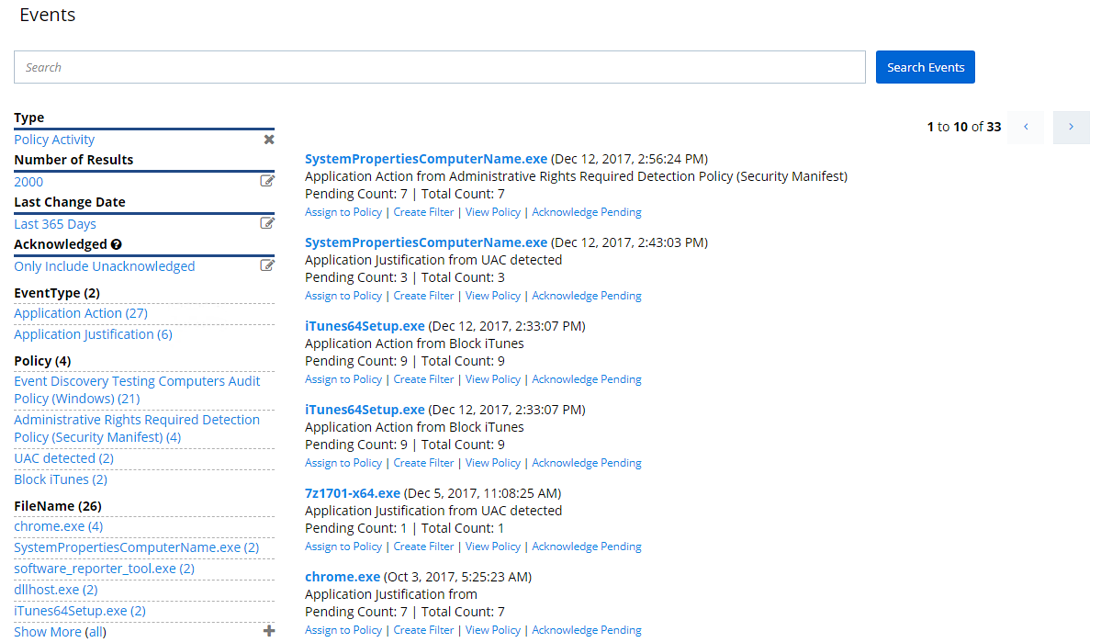Image resolution: width=1100 pixels, height=643 pixels.
Task: Acknowledge Pending for 2:43:03 PM event
Action: pos(586,296)
